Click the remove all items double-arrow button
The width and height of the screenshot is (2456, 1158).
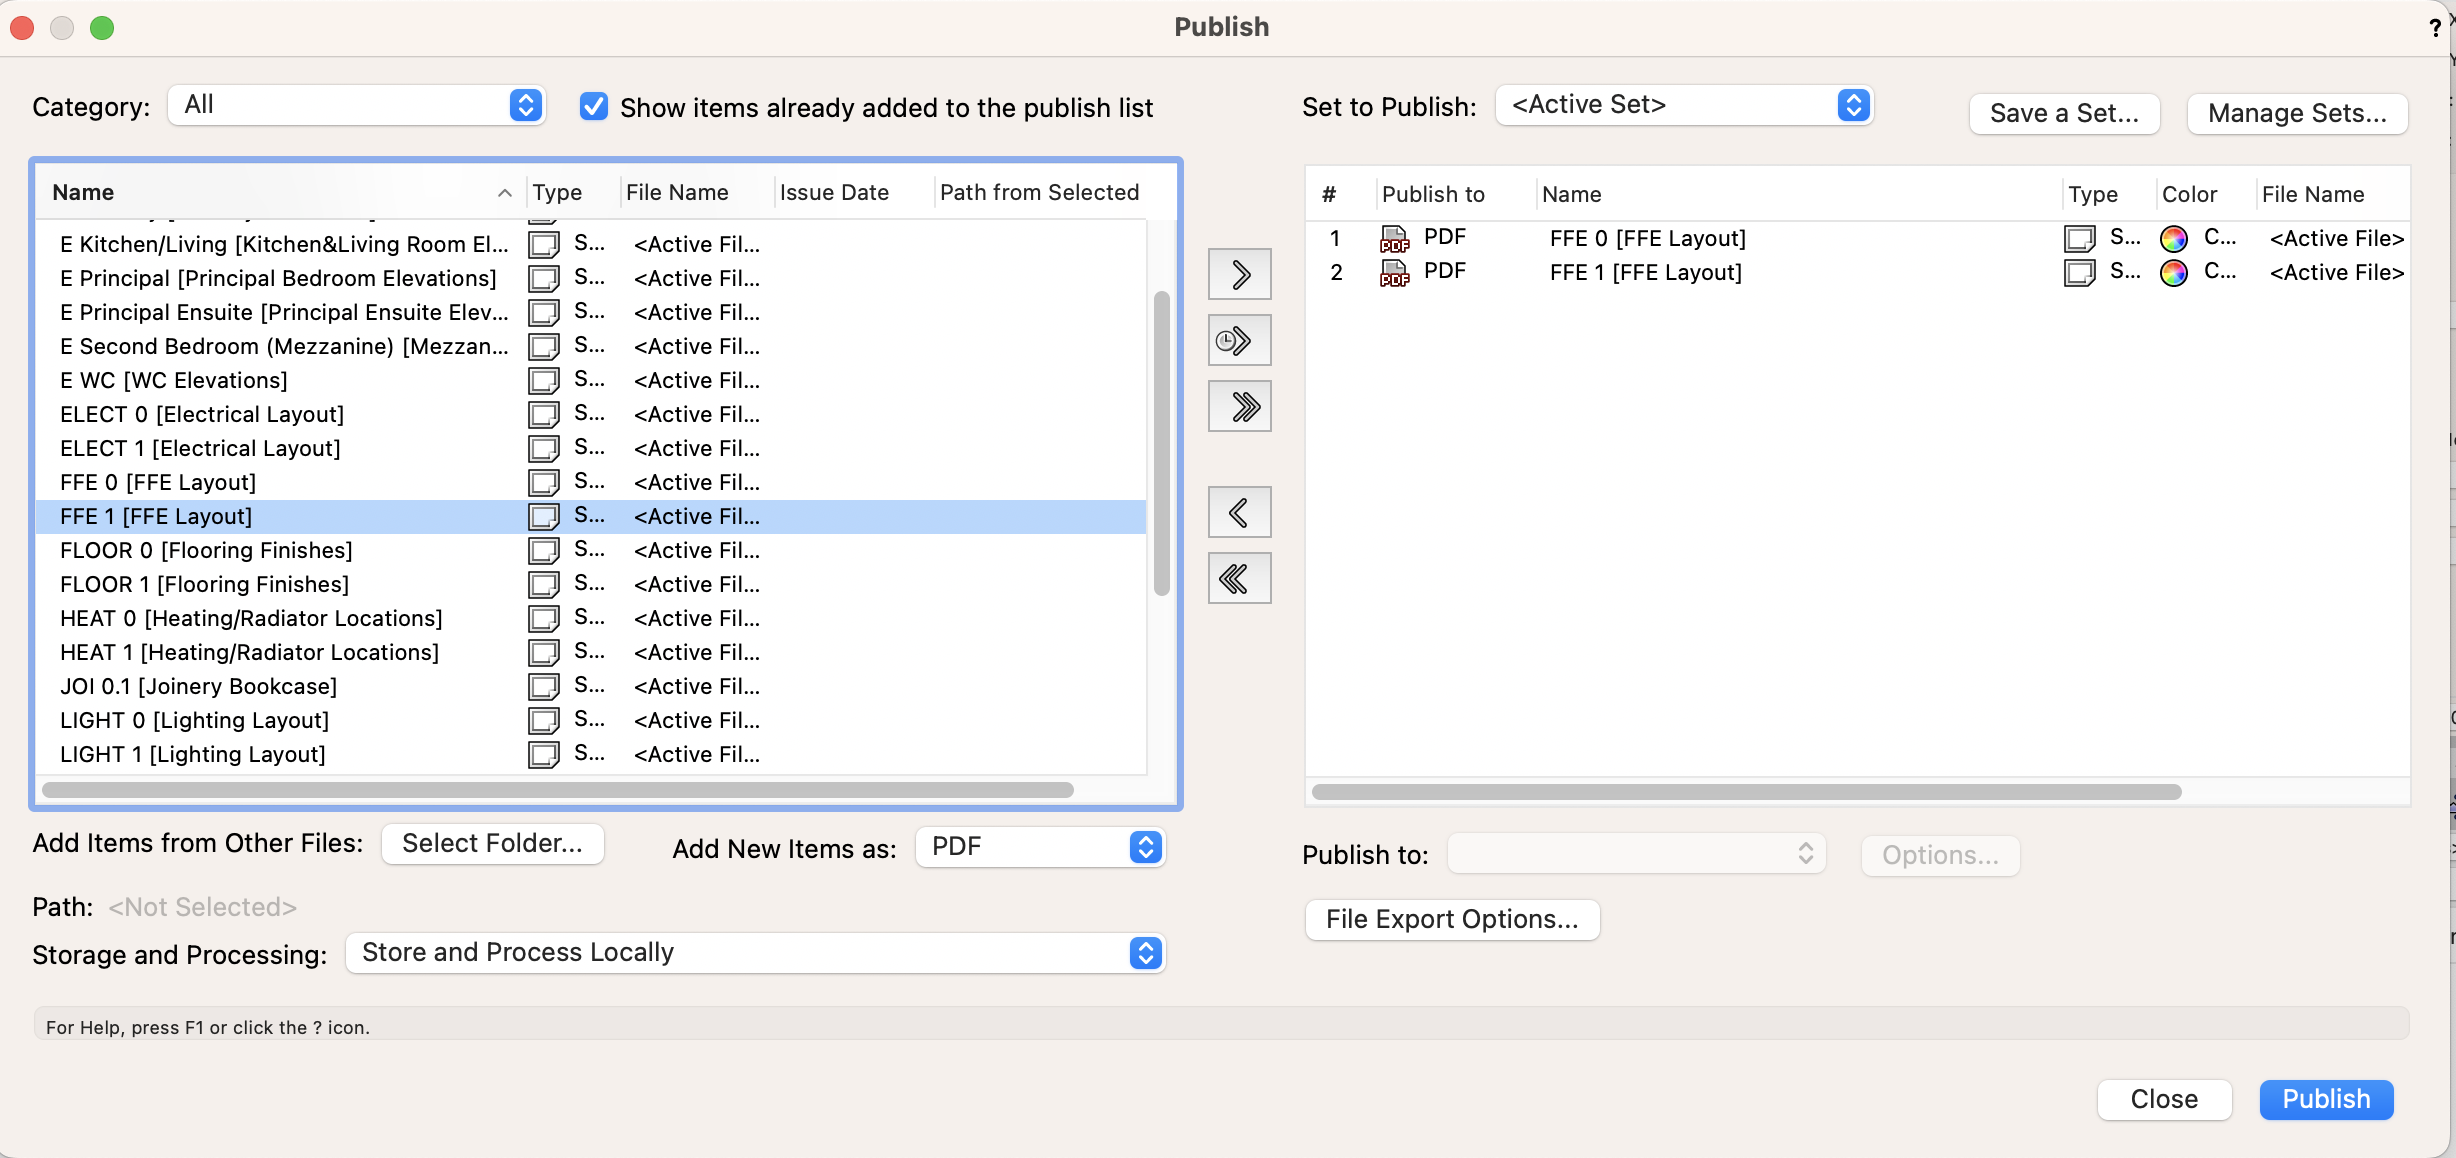pyautogui.click(x=1239, y=579)
